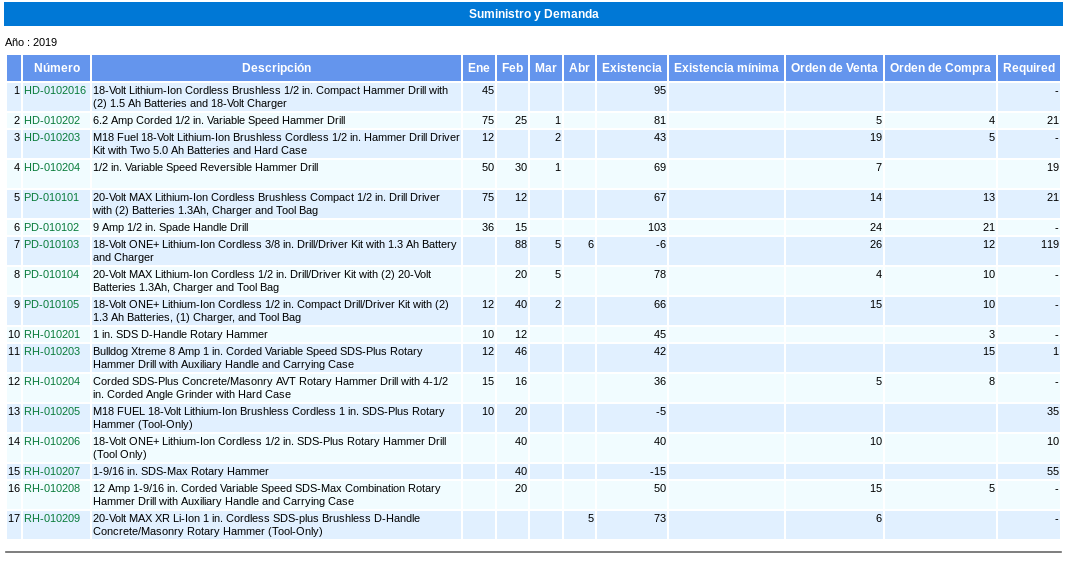The height and width of the screenshot is (562, 1068).
Task: Select description 1-9/16 in. SDS-Max Rotary Hammer
Action: pyautogui.click(x=180, y=471)
